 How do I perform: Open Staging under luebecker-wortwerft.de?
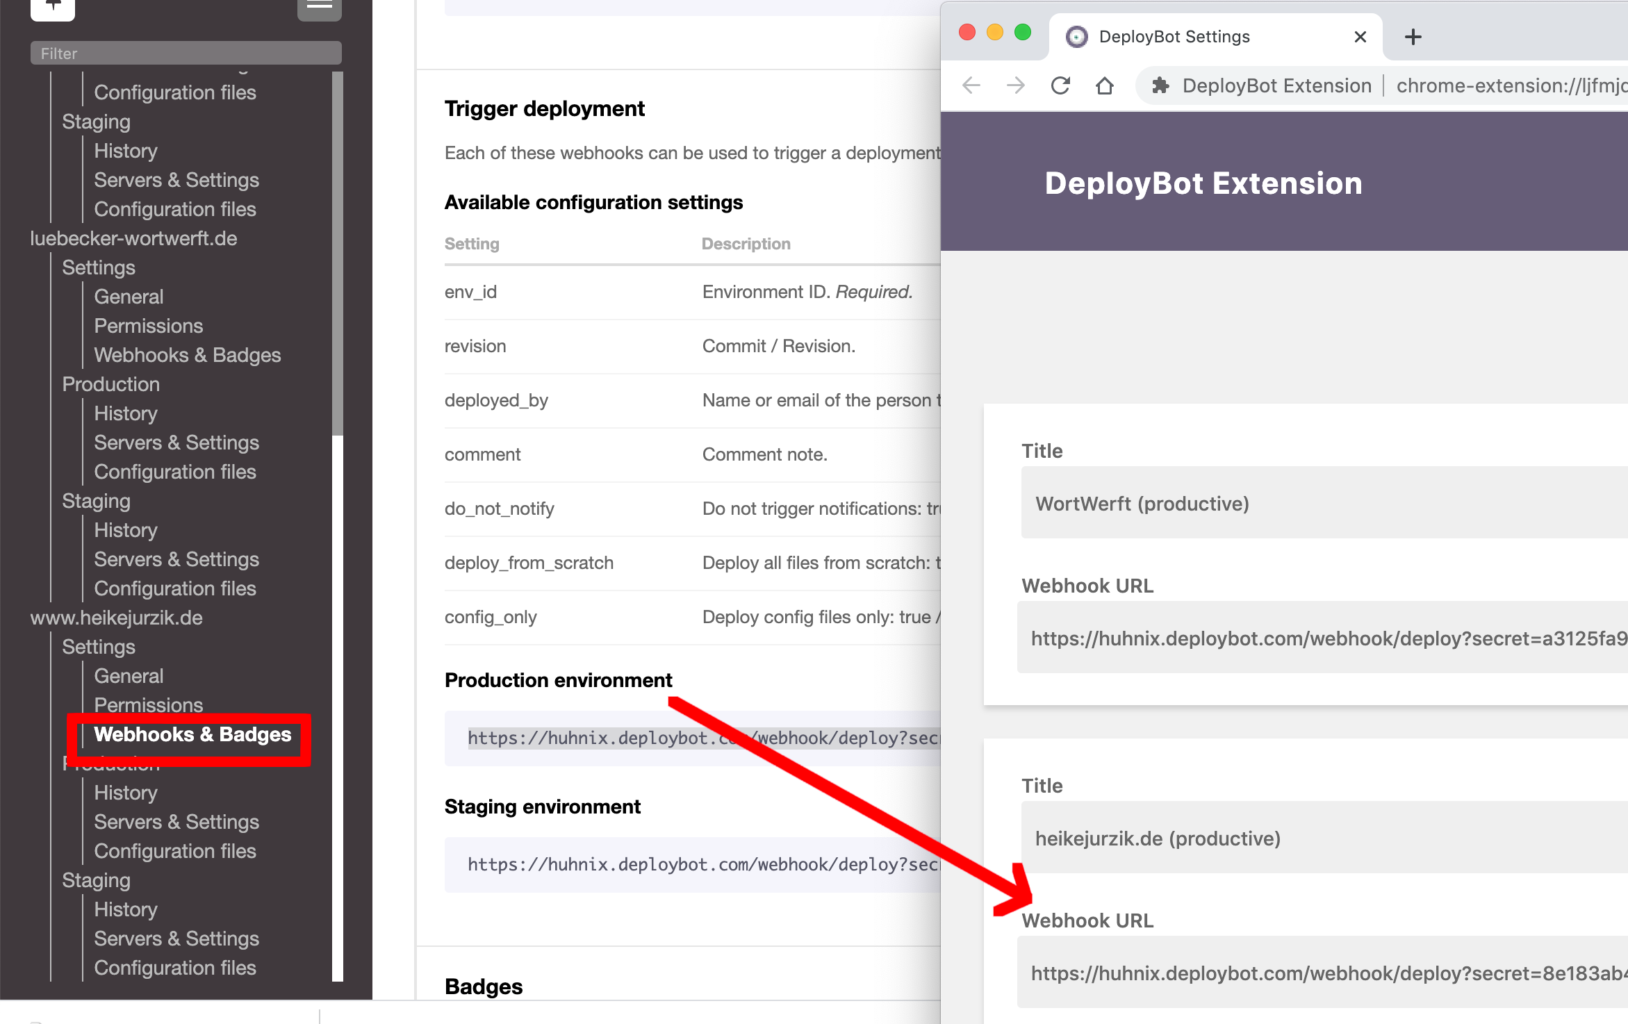tap(96, 500)
